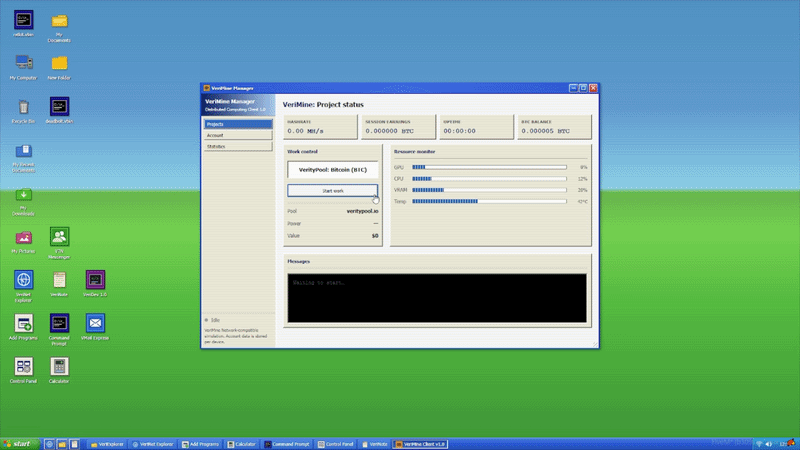Image resolution: width=800 pixels, height=450 pixels.
Task: Open Command Prompt desktop icon
Action: tap(59, 323)
